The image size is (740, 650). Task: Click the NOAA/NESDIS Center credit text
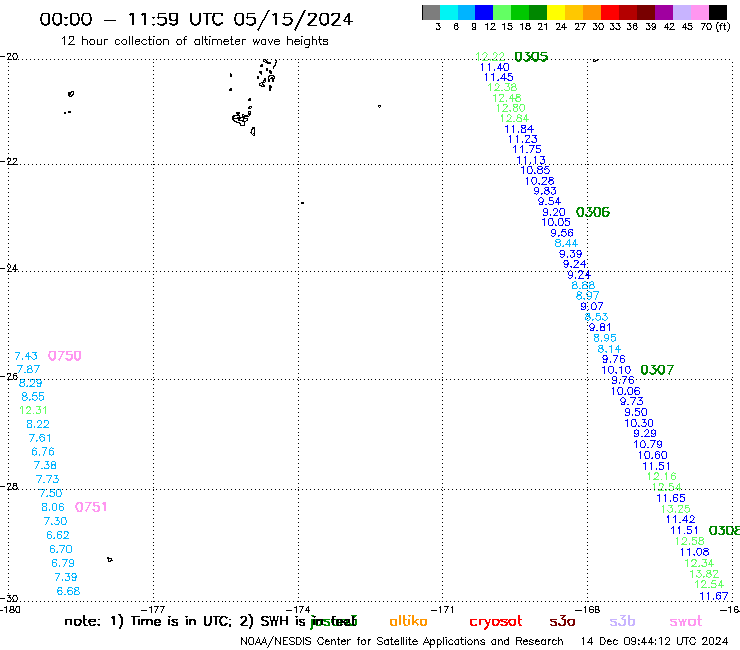(x=402, y=642)
